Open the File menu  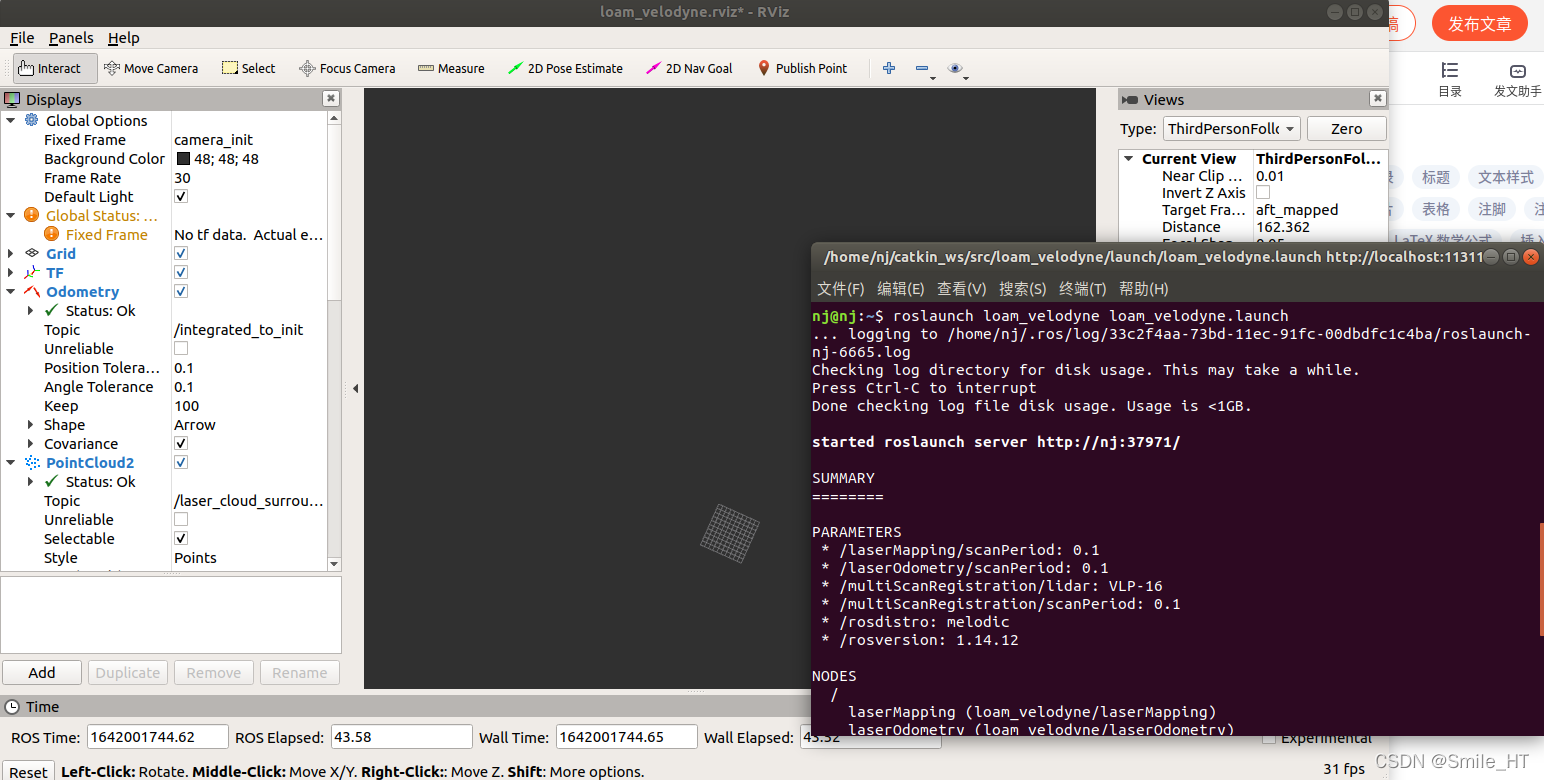22,38
